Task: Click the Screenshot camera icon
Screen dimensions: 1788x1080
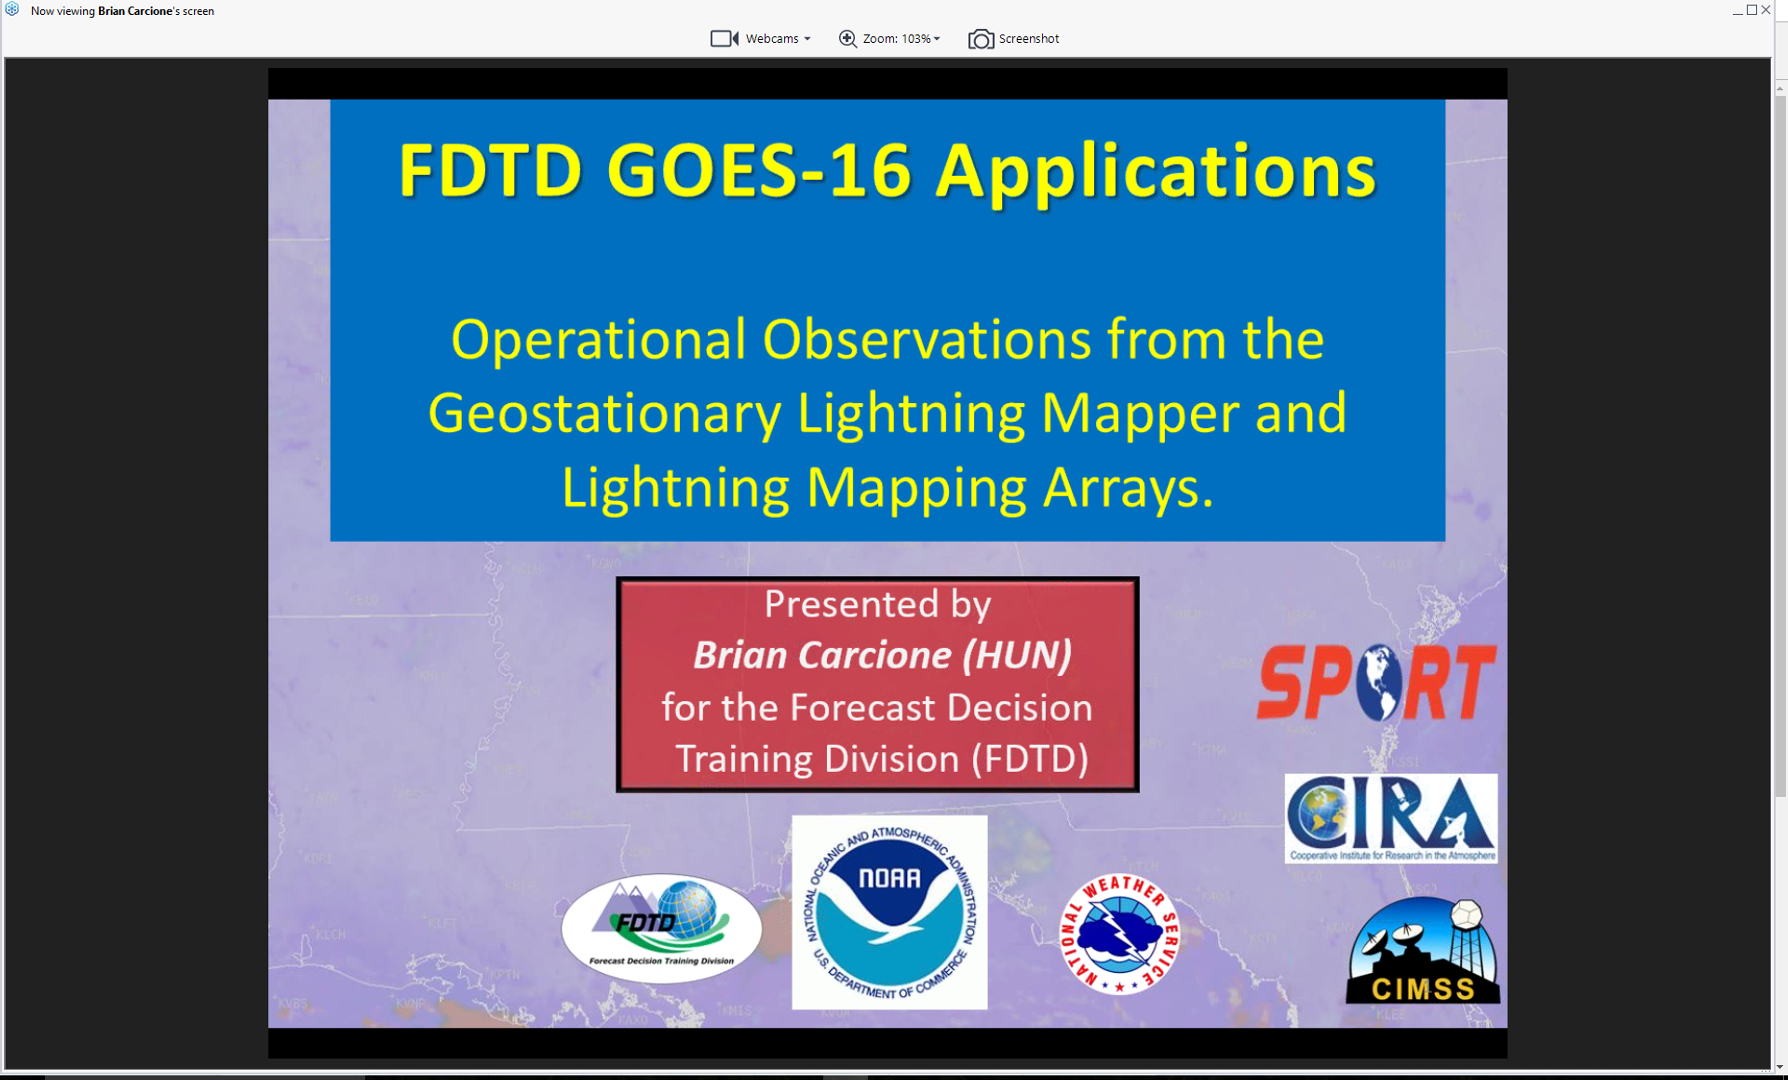Action: 981,39
